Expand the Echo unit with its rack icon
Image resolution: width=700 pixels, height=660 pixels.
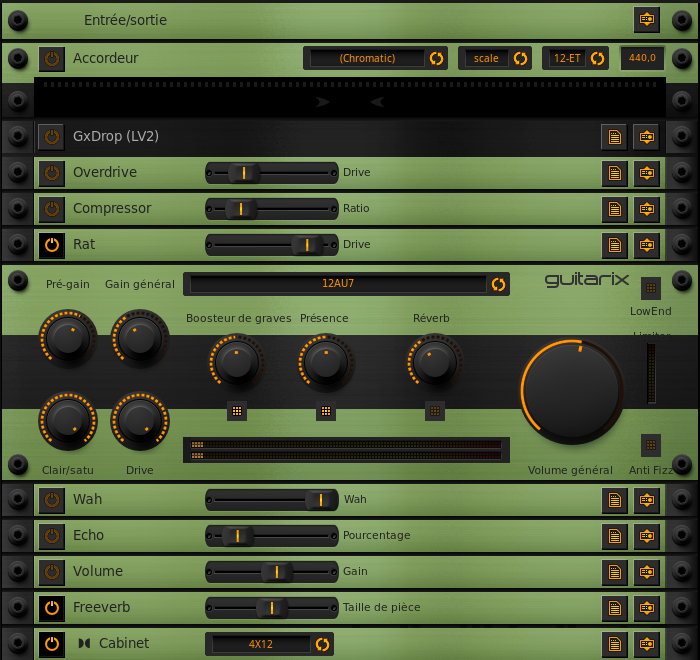[646, 536]
